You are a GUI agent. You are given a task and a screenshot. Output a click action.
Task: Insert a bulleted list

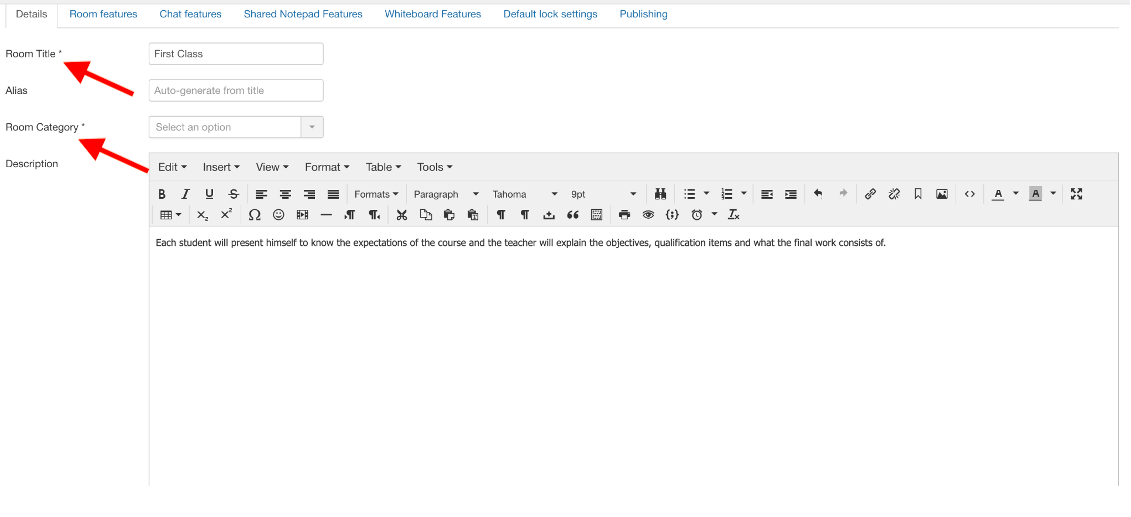click(x=690, y=194)
